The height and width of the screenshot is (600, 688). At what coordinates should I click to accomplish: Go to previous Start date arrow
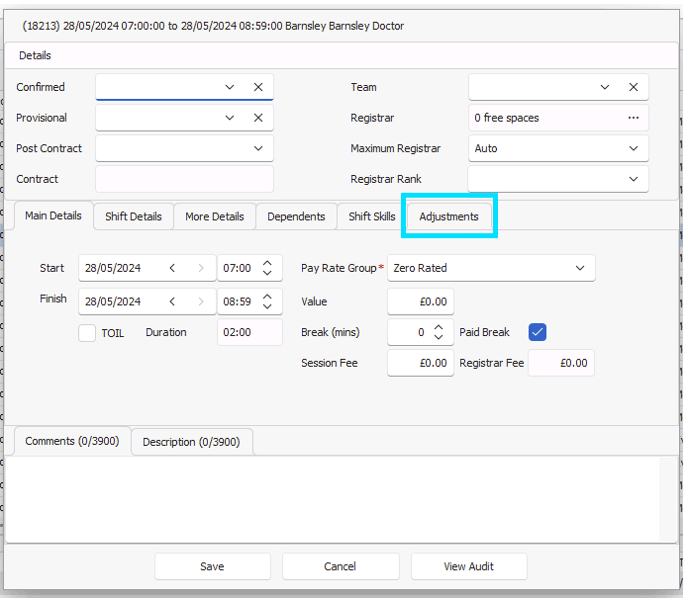(x=172, y=268)
